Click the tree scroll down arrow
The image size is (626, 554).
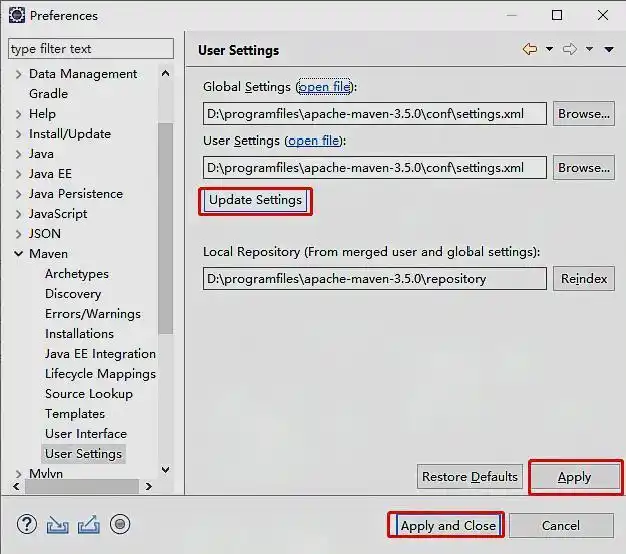pos(165,469)
